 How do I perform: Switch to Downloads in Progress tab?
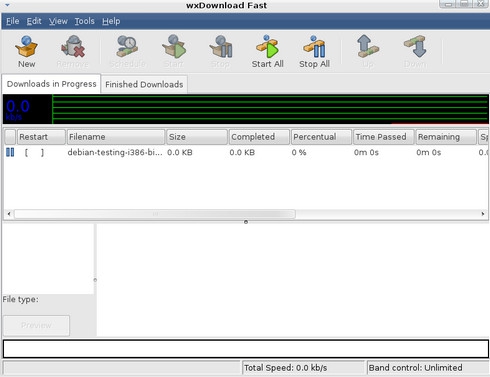pos(51,84)
